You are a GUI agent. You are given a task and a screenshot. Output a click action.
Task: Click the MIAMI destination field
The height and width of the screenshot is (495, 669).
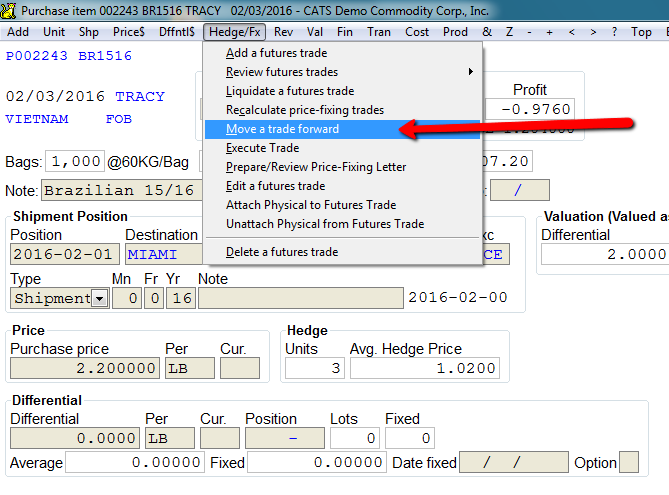pyautogui.click(x=164, y=254)
